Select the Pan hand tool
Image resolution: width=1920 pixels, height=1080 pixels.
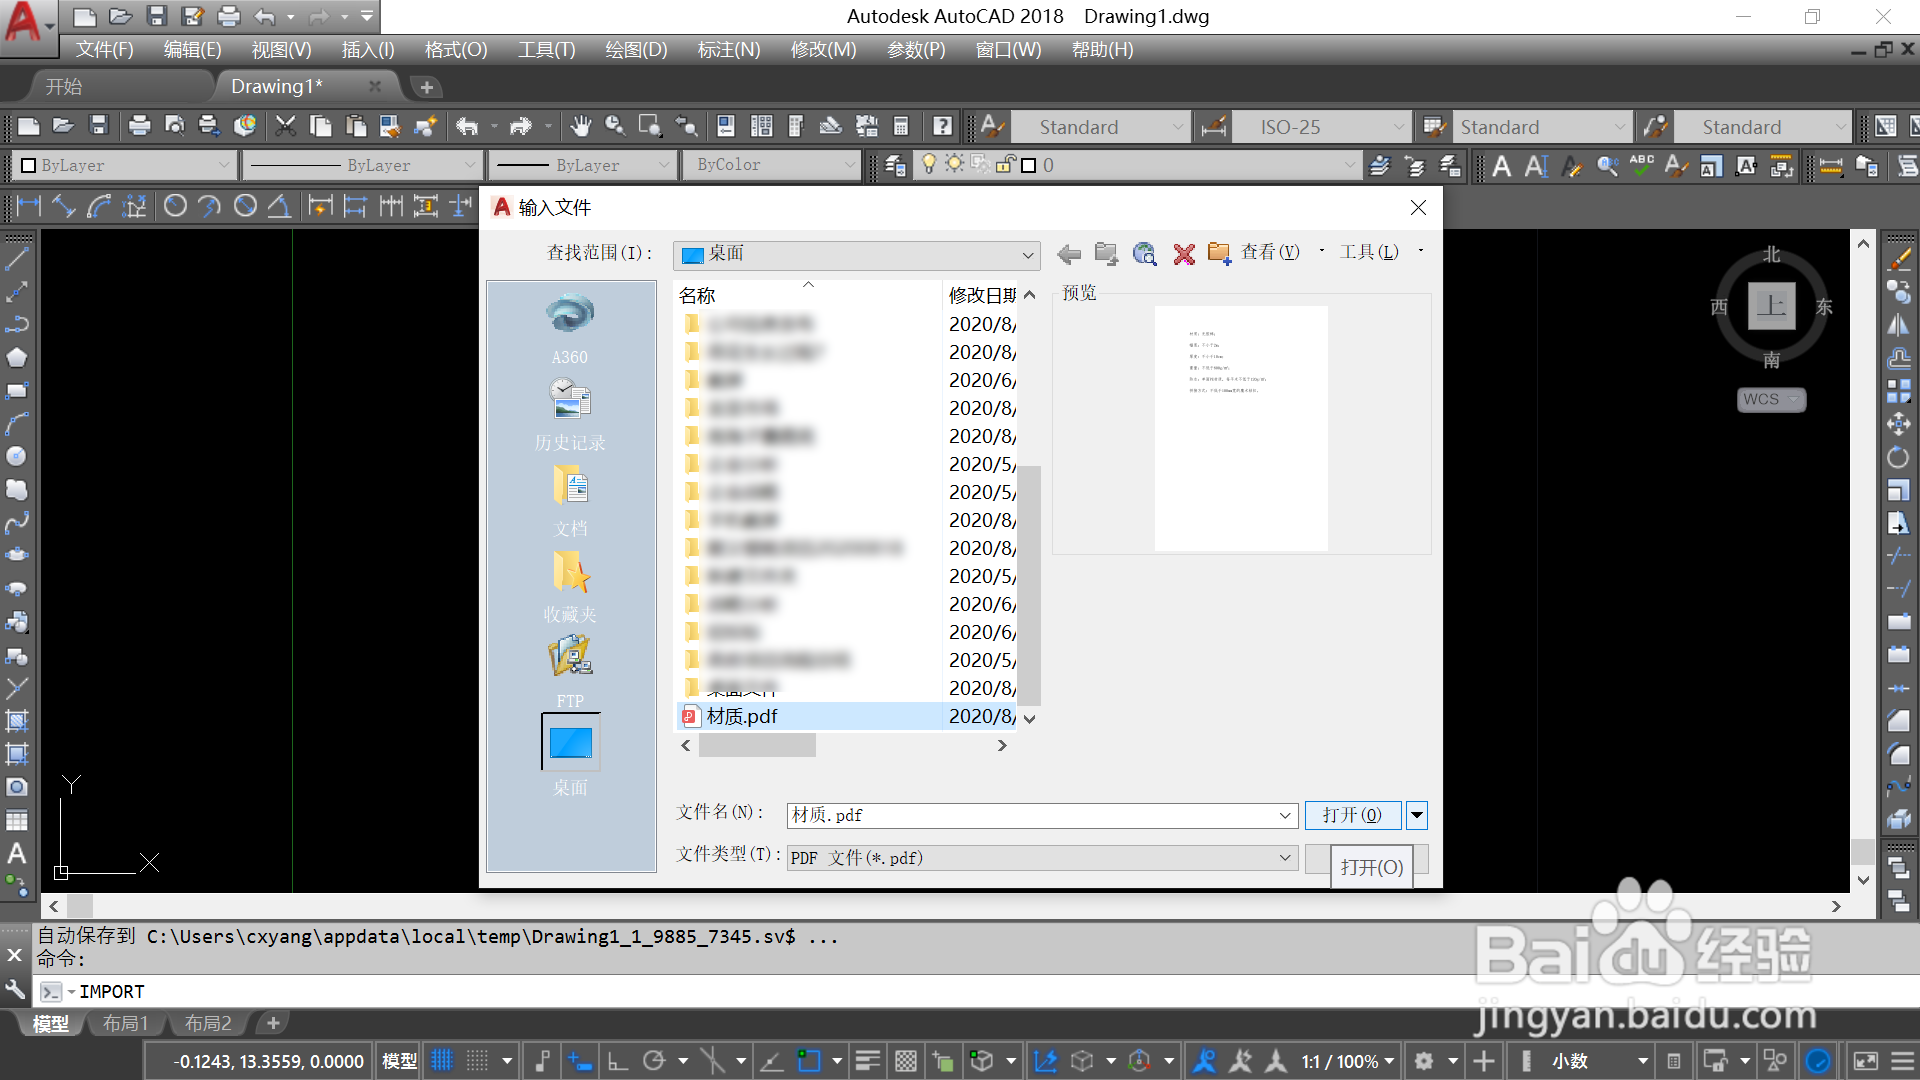point(580,126)
